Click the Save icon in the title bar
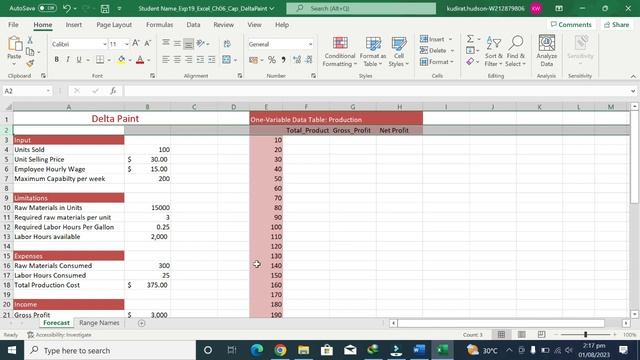The image size is (640, 360). [105, 8]
